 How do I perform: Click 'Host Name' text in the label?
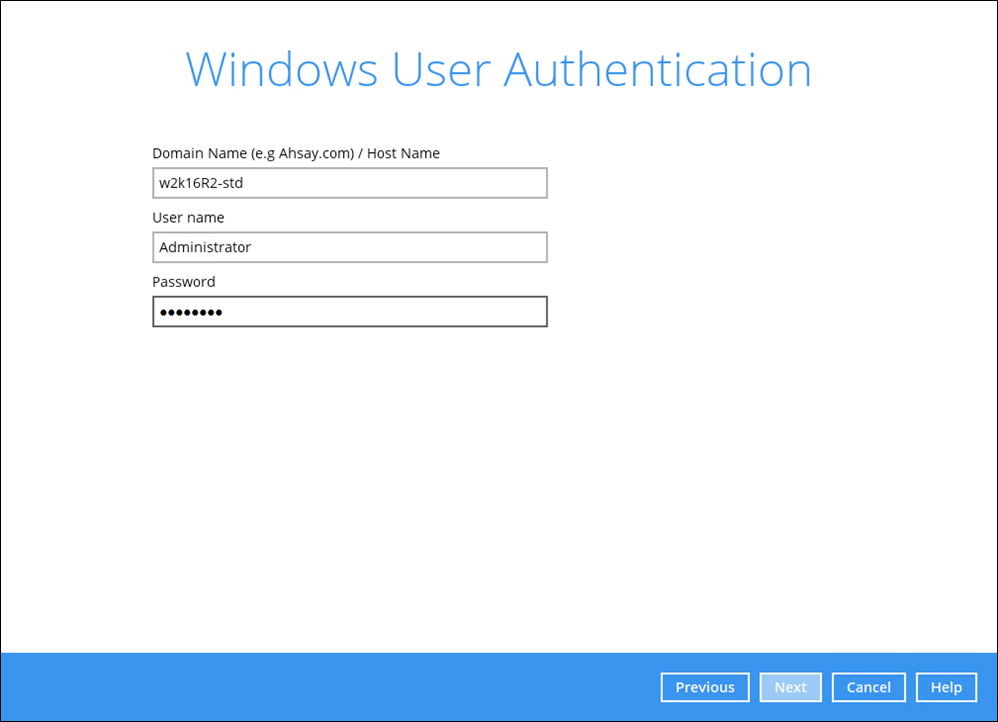pos(403,153)
